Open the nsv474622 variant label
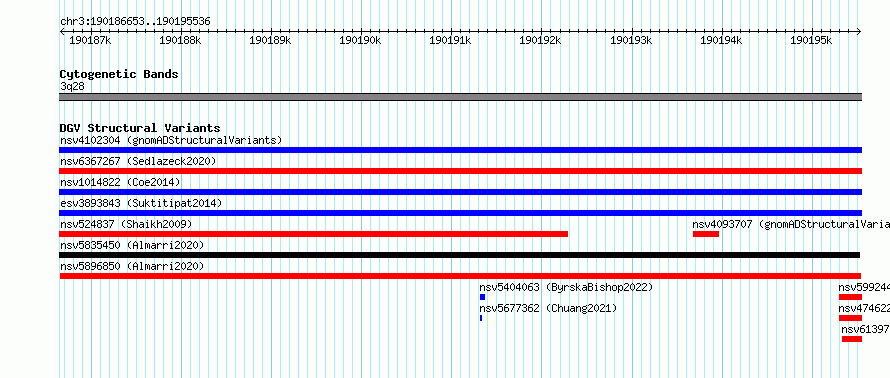890x378 pixels. pyautogui.click(x=864, y=308)
